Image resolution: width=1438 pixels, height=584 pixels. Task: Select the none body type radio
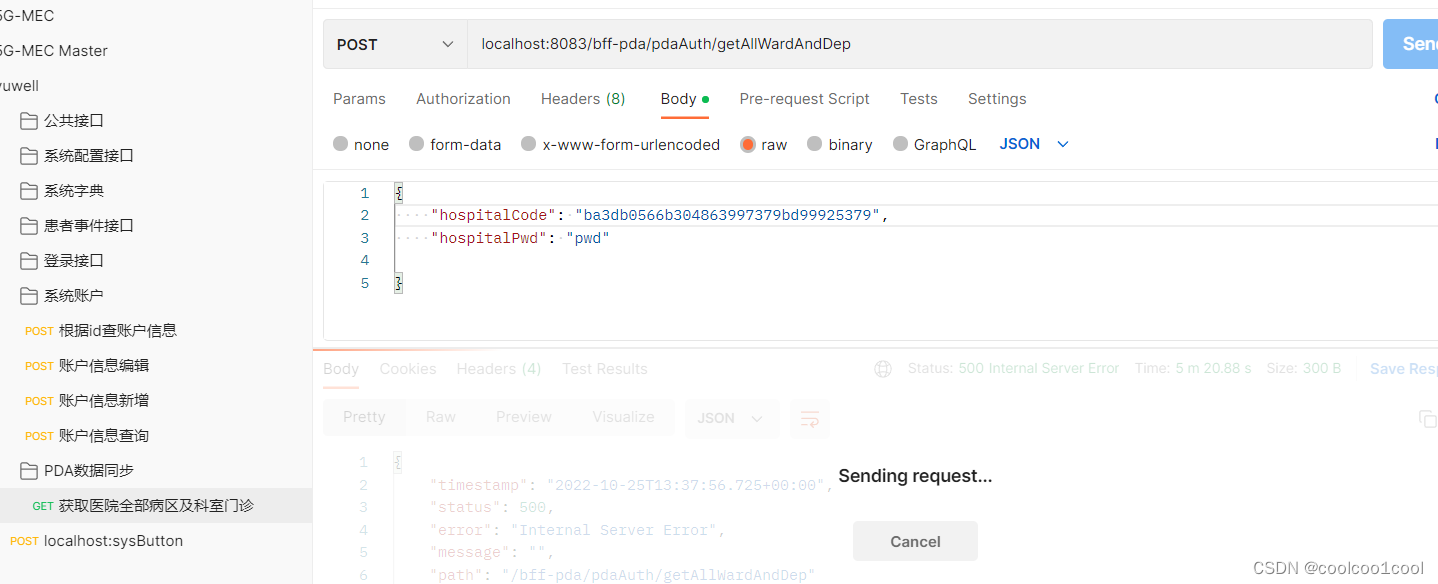pyautogui.click(x=340, y=144)
